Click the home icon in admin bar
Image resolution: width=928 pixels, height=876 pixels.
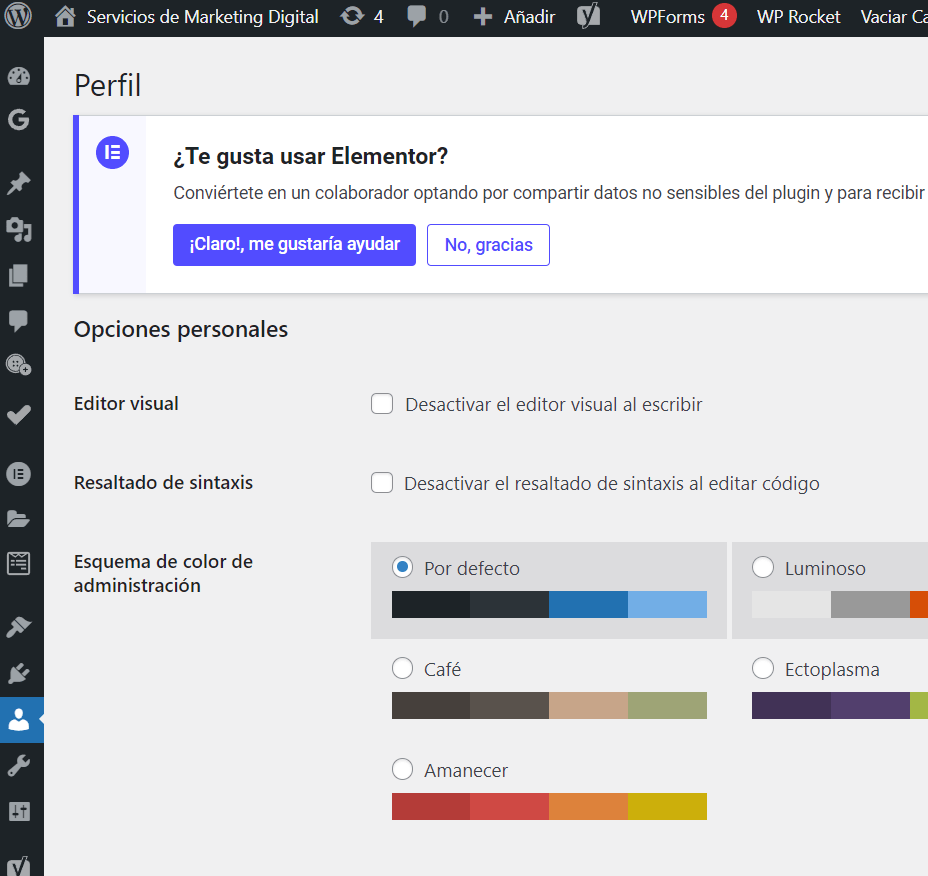click(x=65, y=17)
